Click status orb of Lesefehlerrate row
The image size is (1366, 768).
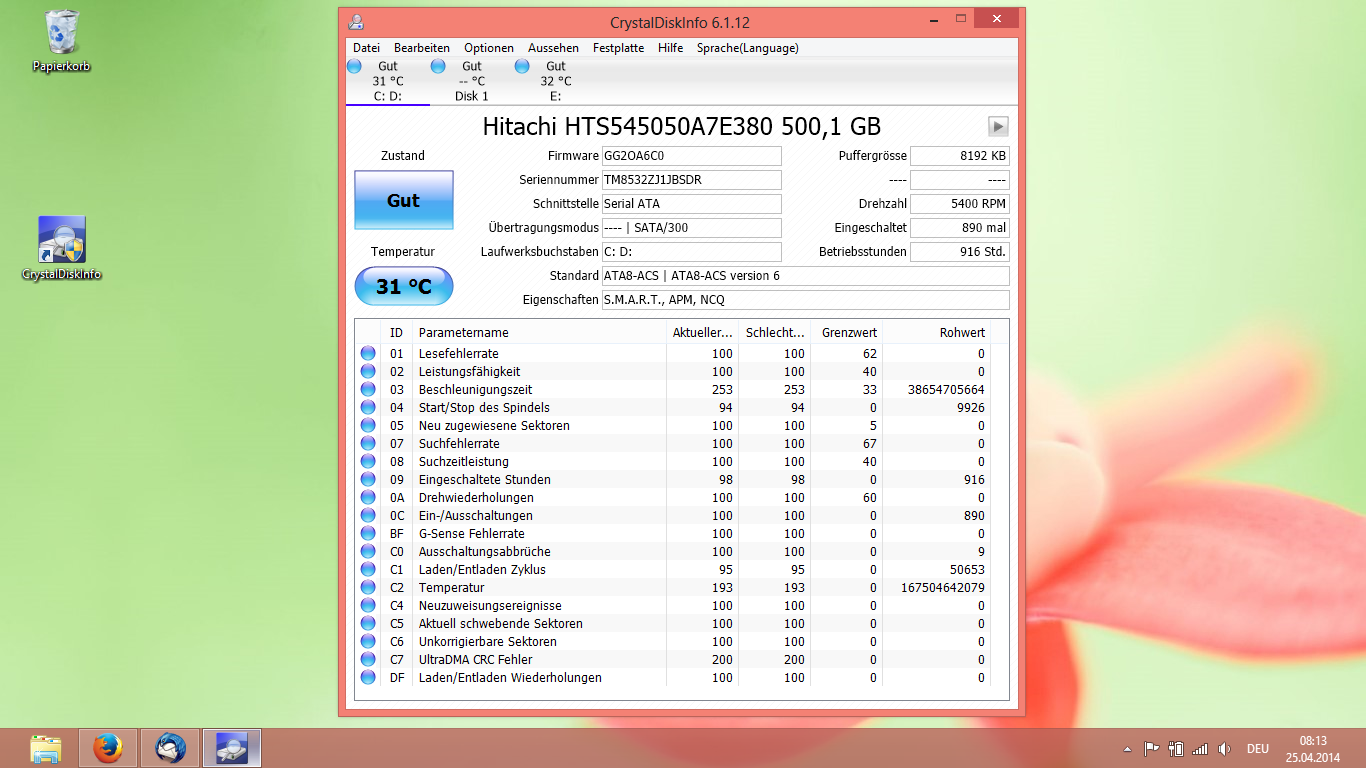click(368, 353)
